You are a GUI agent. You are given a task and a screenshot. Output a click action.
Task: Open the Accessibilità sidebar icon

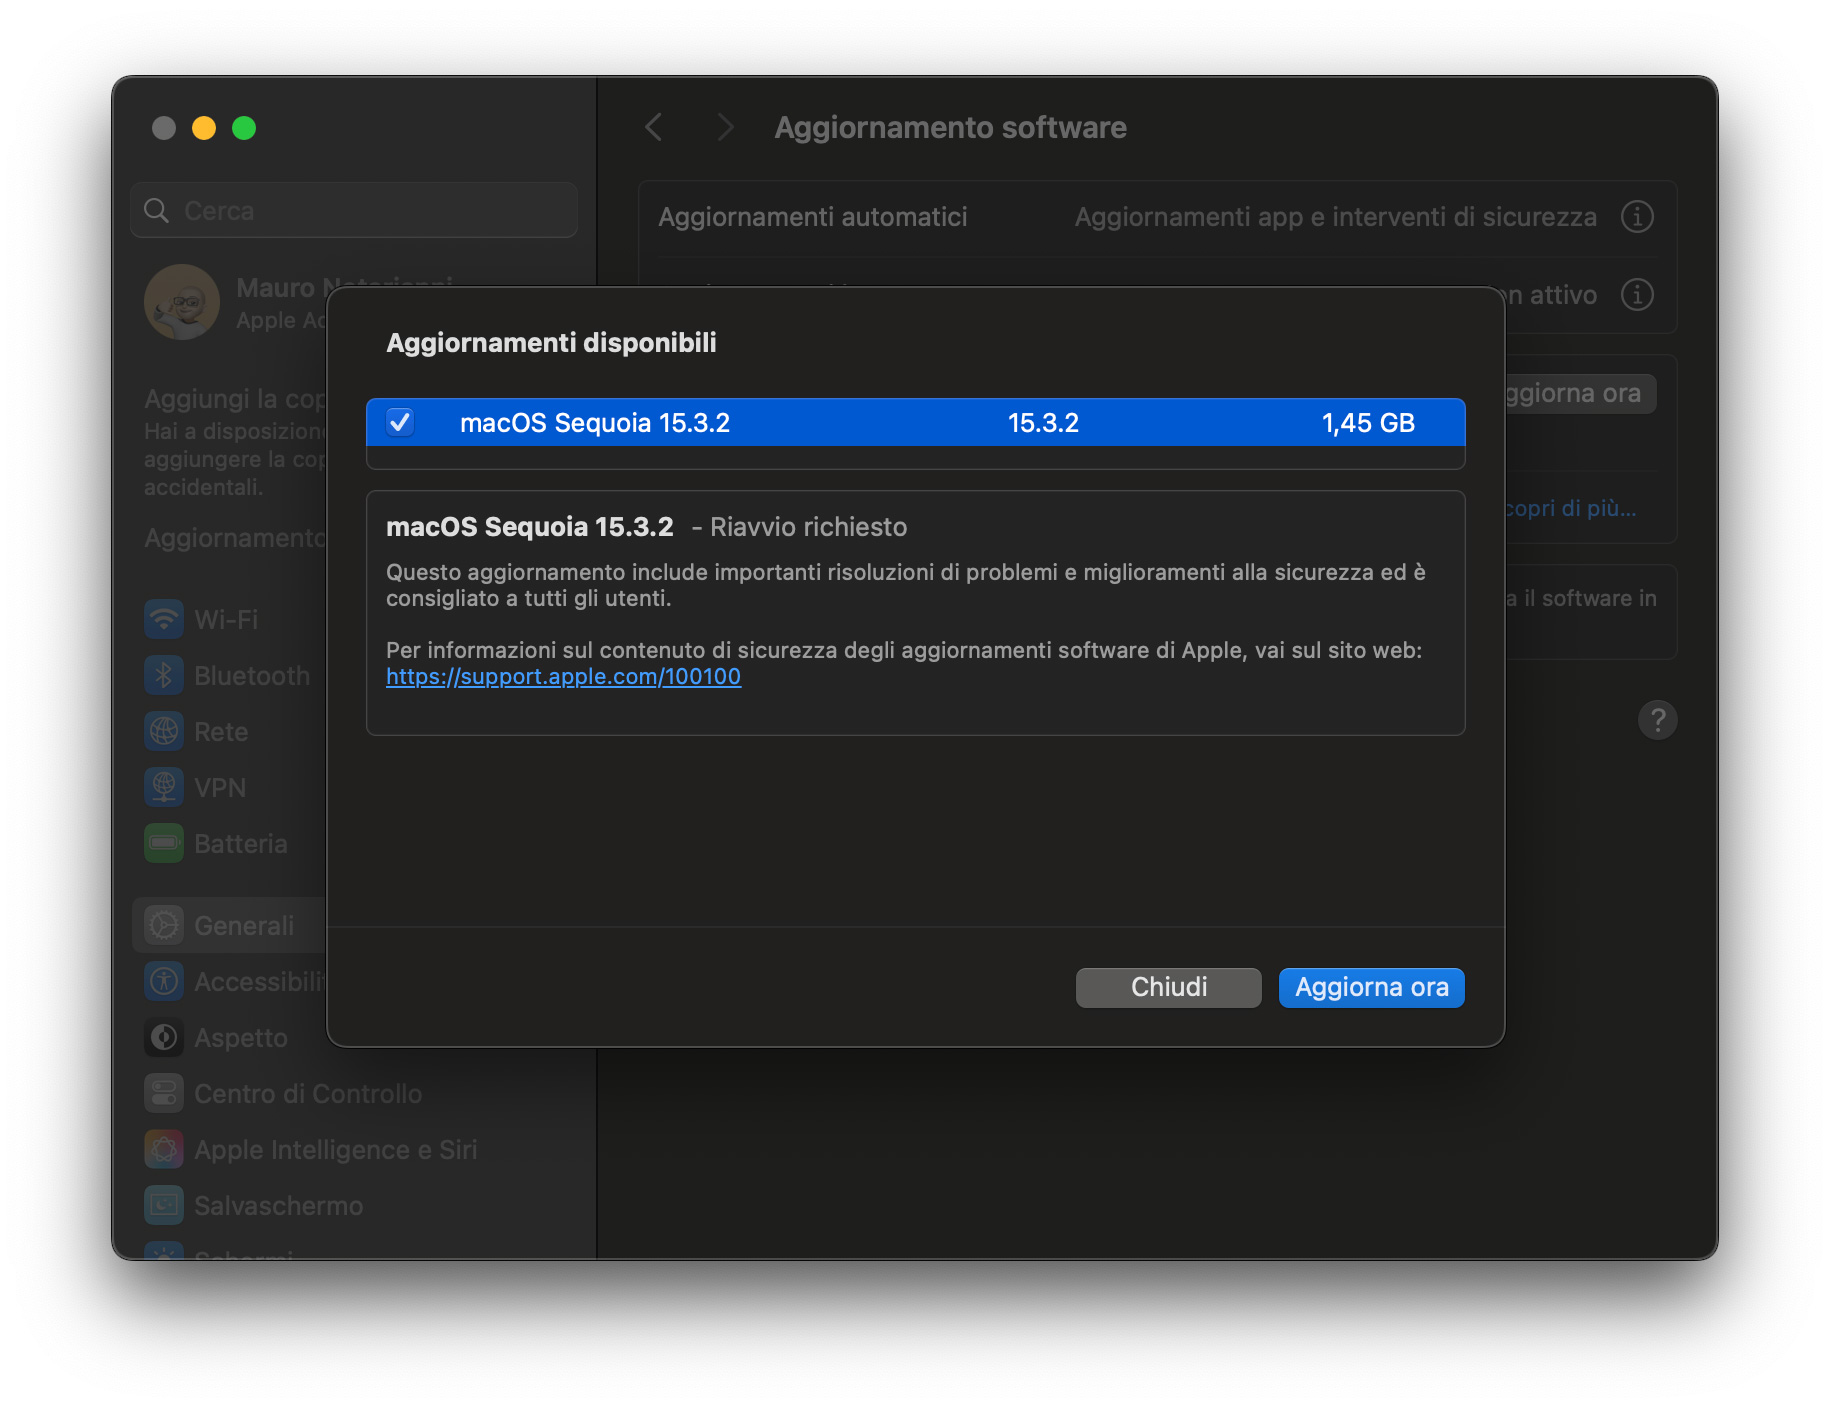[x=164, y=981]
